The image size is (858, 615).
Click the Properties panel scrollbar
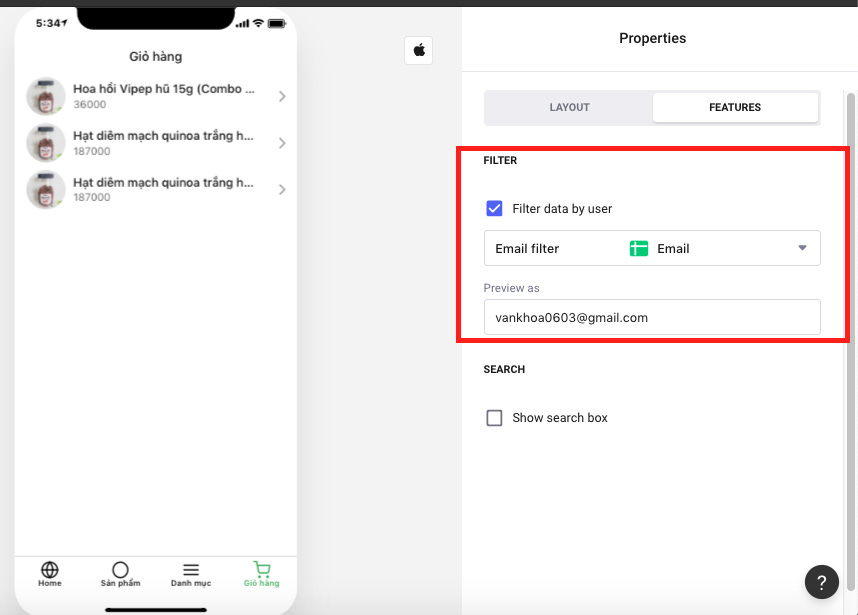click(x=850, y=342)
